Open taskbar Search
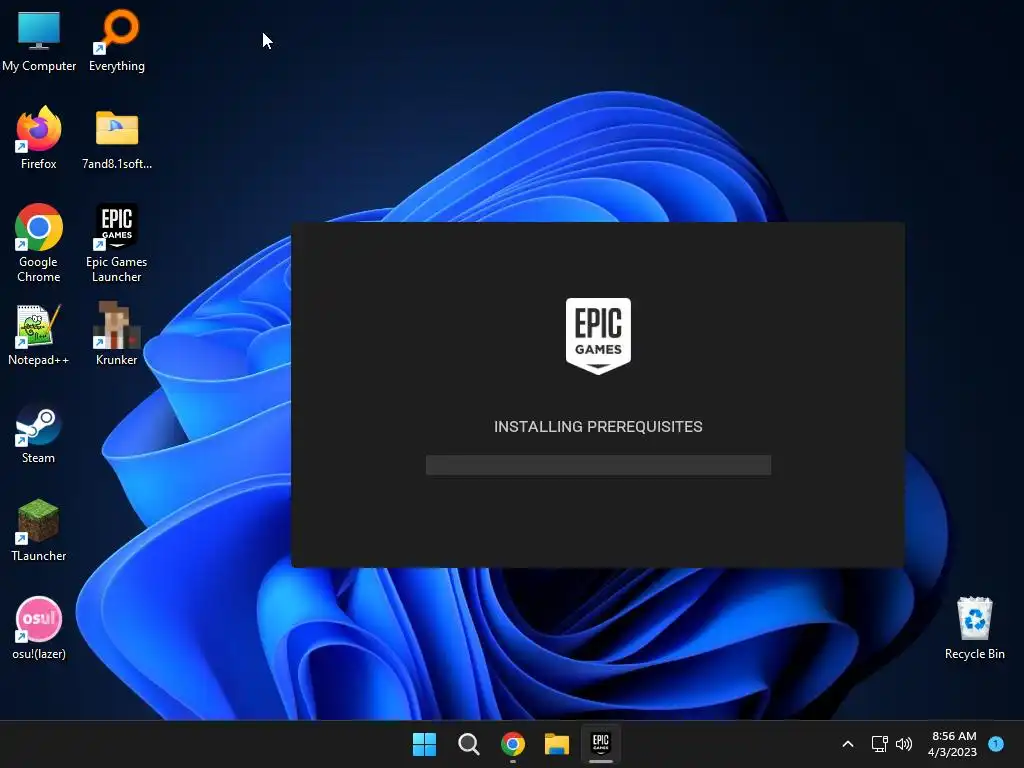This screenshot has height=768, width=1024. [468, 744]
